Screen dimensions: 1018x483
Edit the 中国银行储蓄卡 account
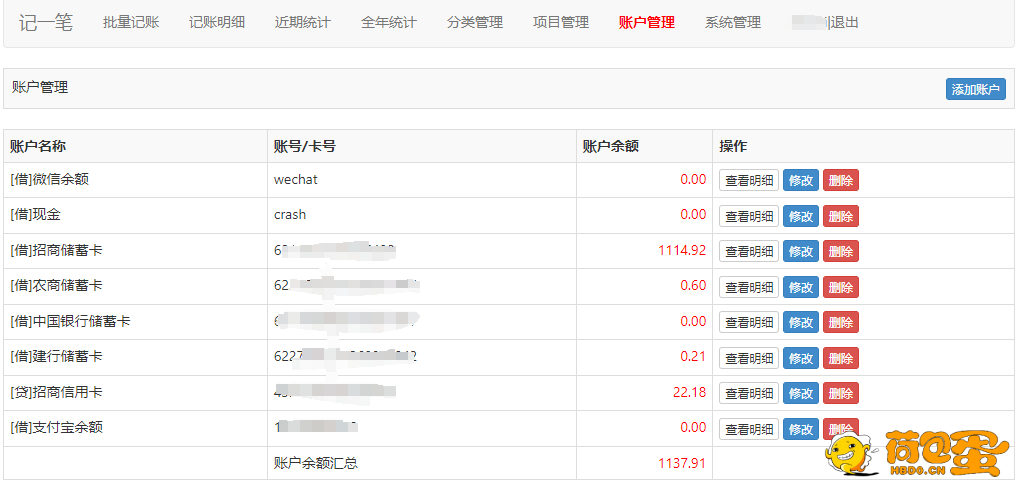coord(801,322)
